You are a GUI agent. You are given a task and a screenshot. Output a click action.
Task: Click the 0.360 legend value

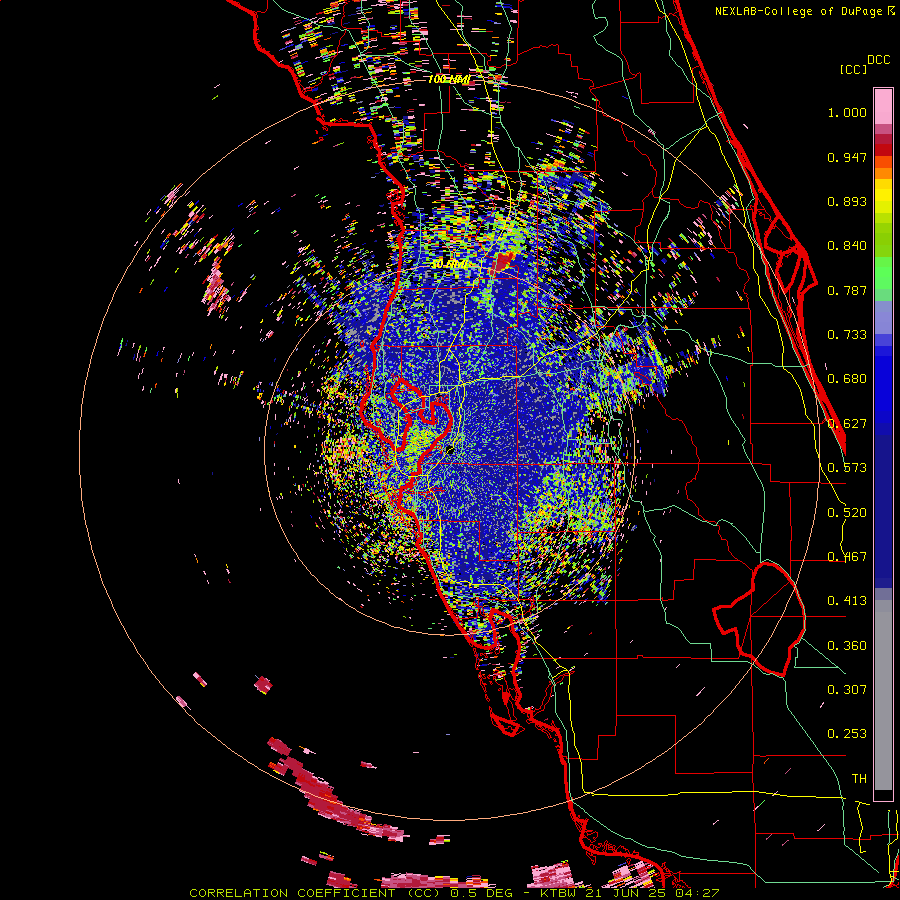coord(847,646)
